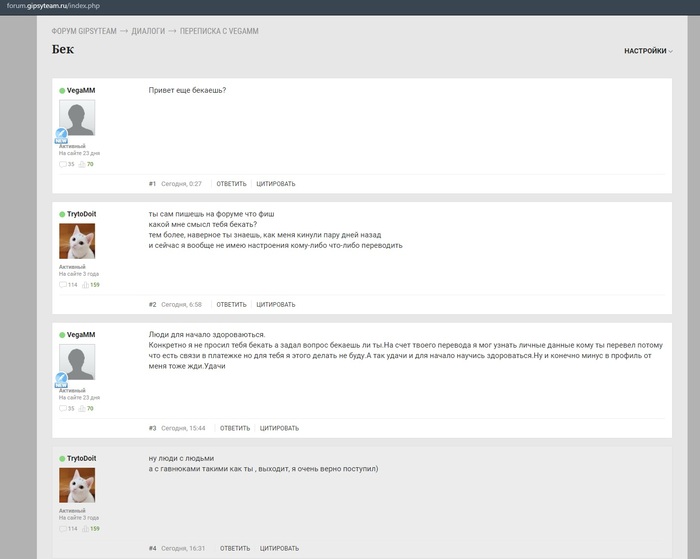Click Ответить under post #3
This screenshot has width=700, height=559.
pyautogui.click(x=235, y=428)
